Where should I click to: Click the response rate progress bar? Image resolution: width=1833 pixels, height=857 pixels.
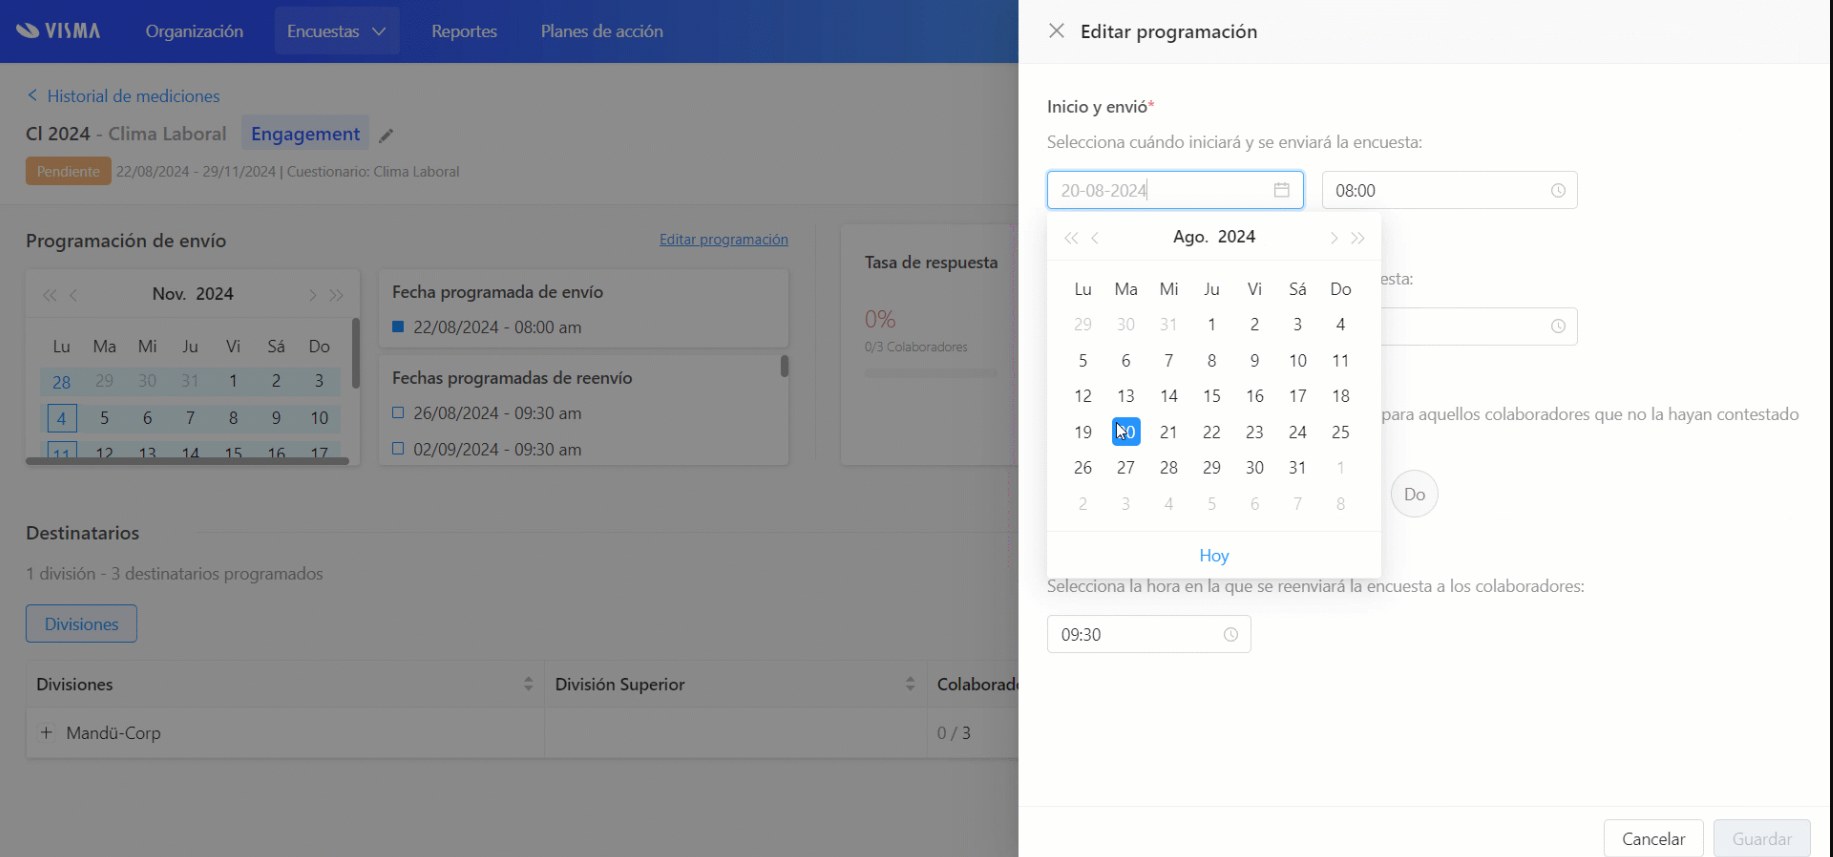click(930, 373)
